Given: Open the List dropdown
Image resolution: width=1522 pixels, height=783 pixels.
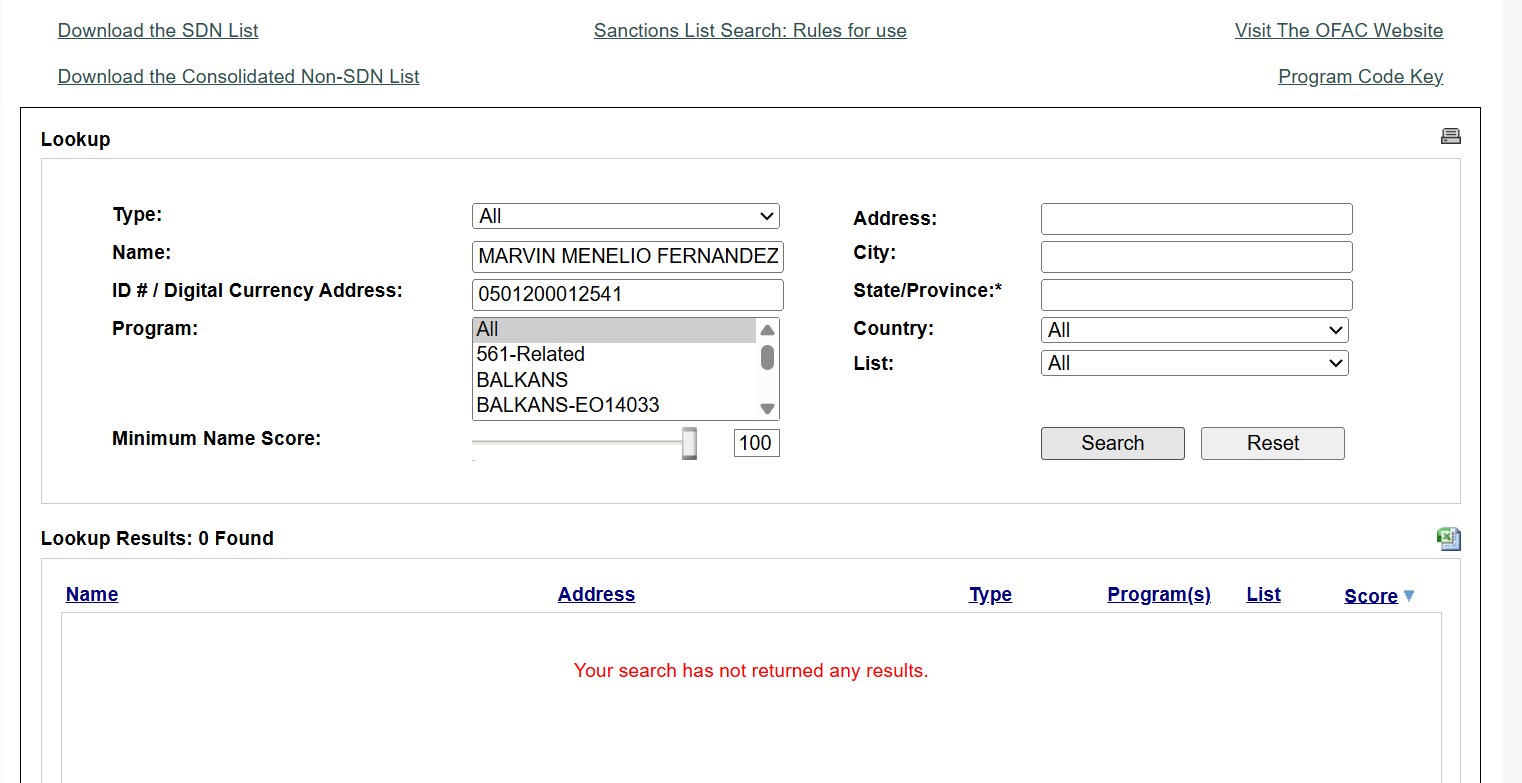Looking at the screenshot, I should pos(1194,364).
